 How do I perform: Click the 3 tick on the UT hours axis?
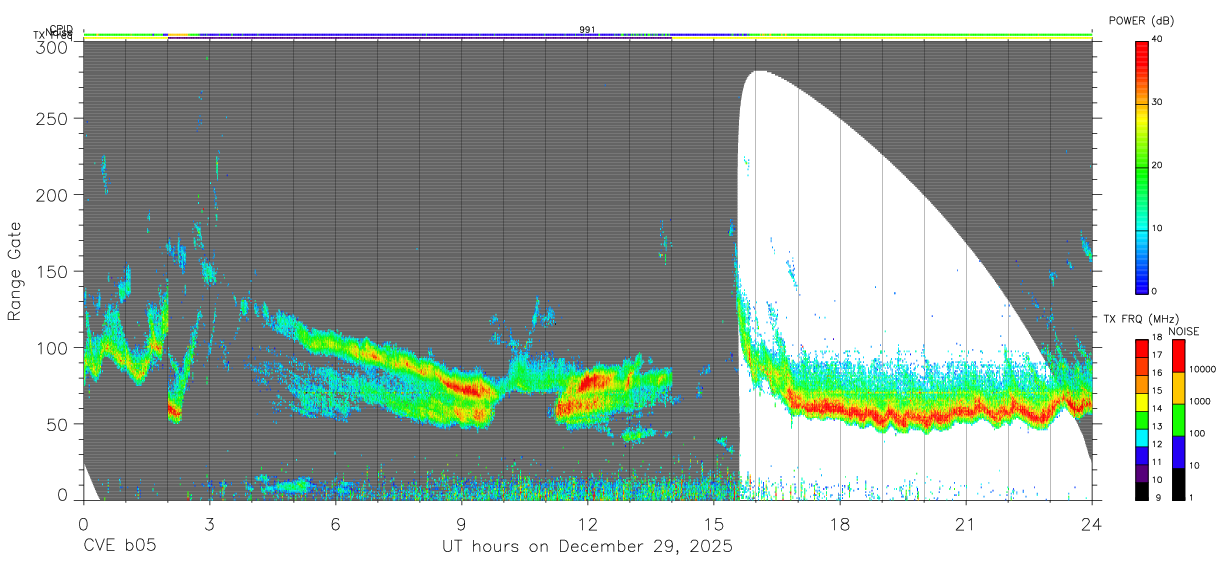coord(210,524)
